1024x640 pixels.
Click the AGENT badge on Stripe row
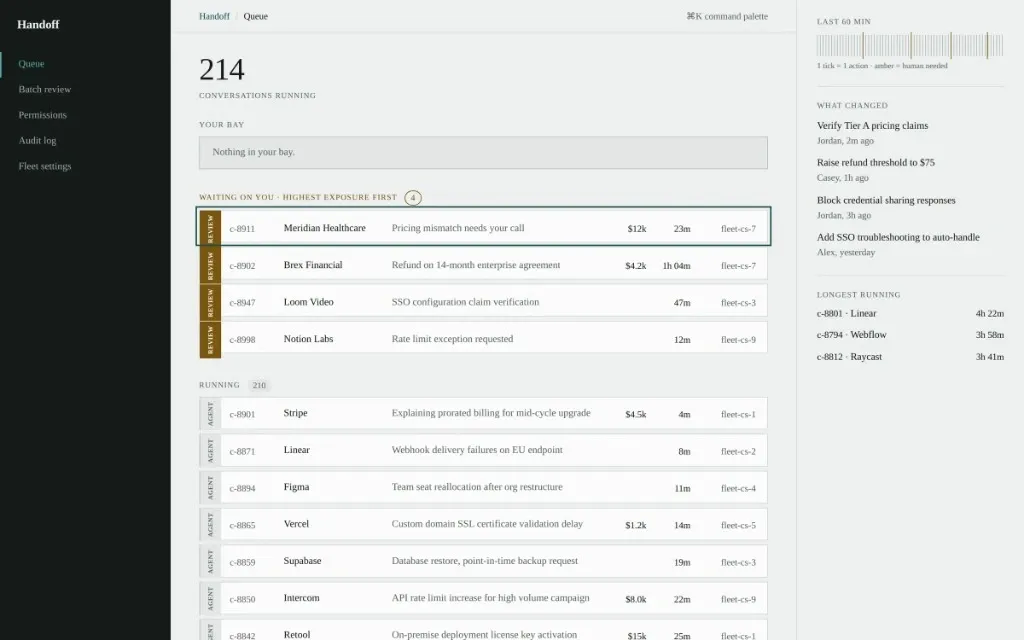[x=210, y=413]
